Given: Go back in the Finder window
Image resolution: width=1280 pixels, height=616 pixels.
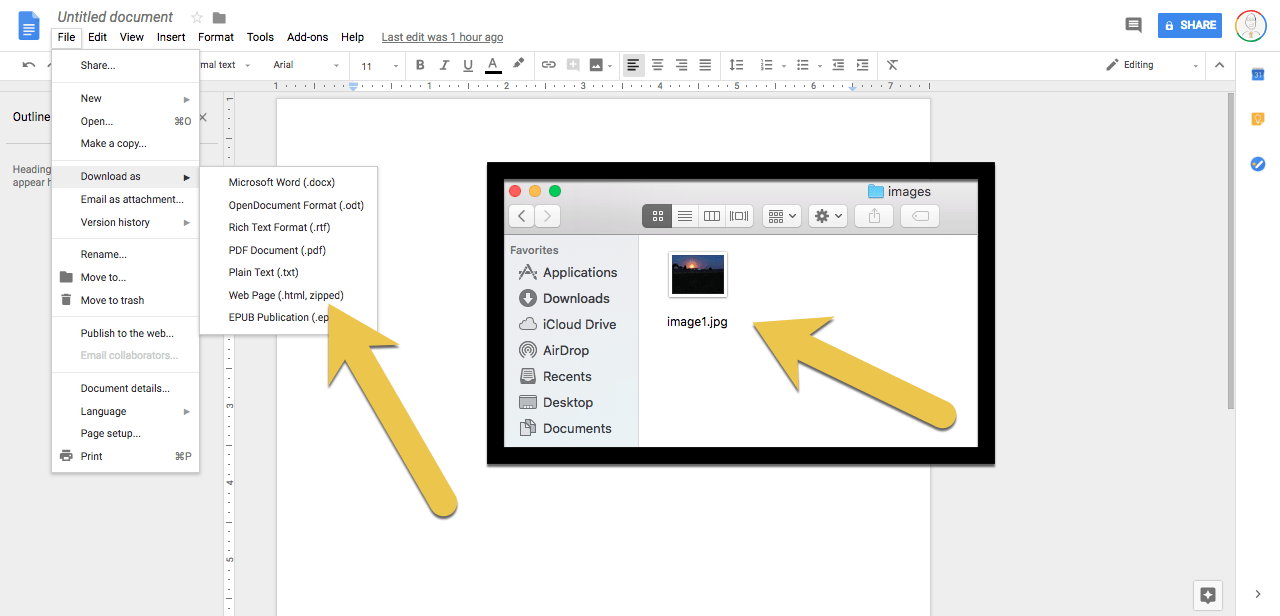Looking at the screenshot, I should pyautogui.click(x=521, y=215).
